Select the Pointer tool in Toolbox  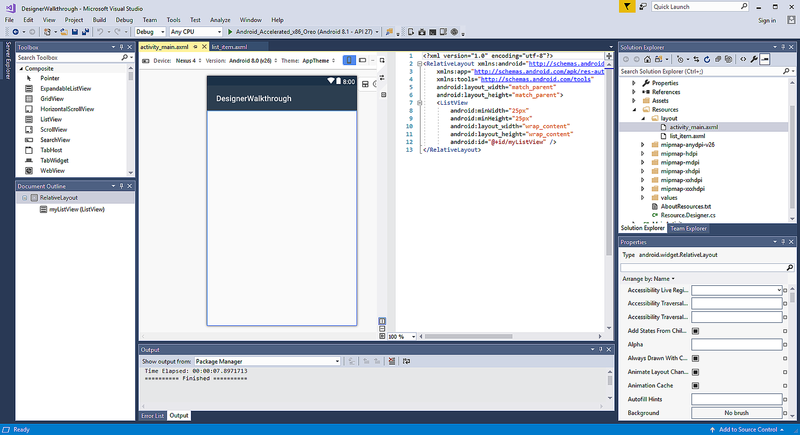(50, 78)
